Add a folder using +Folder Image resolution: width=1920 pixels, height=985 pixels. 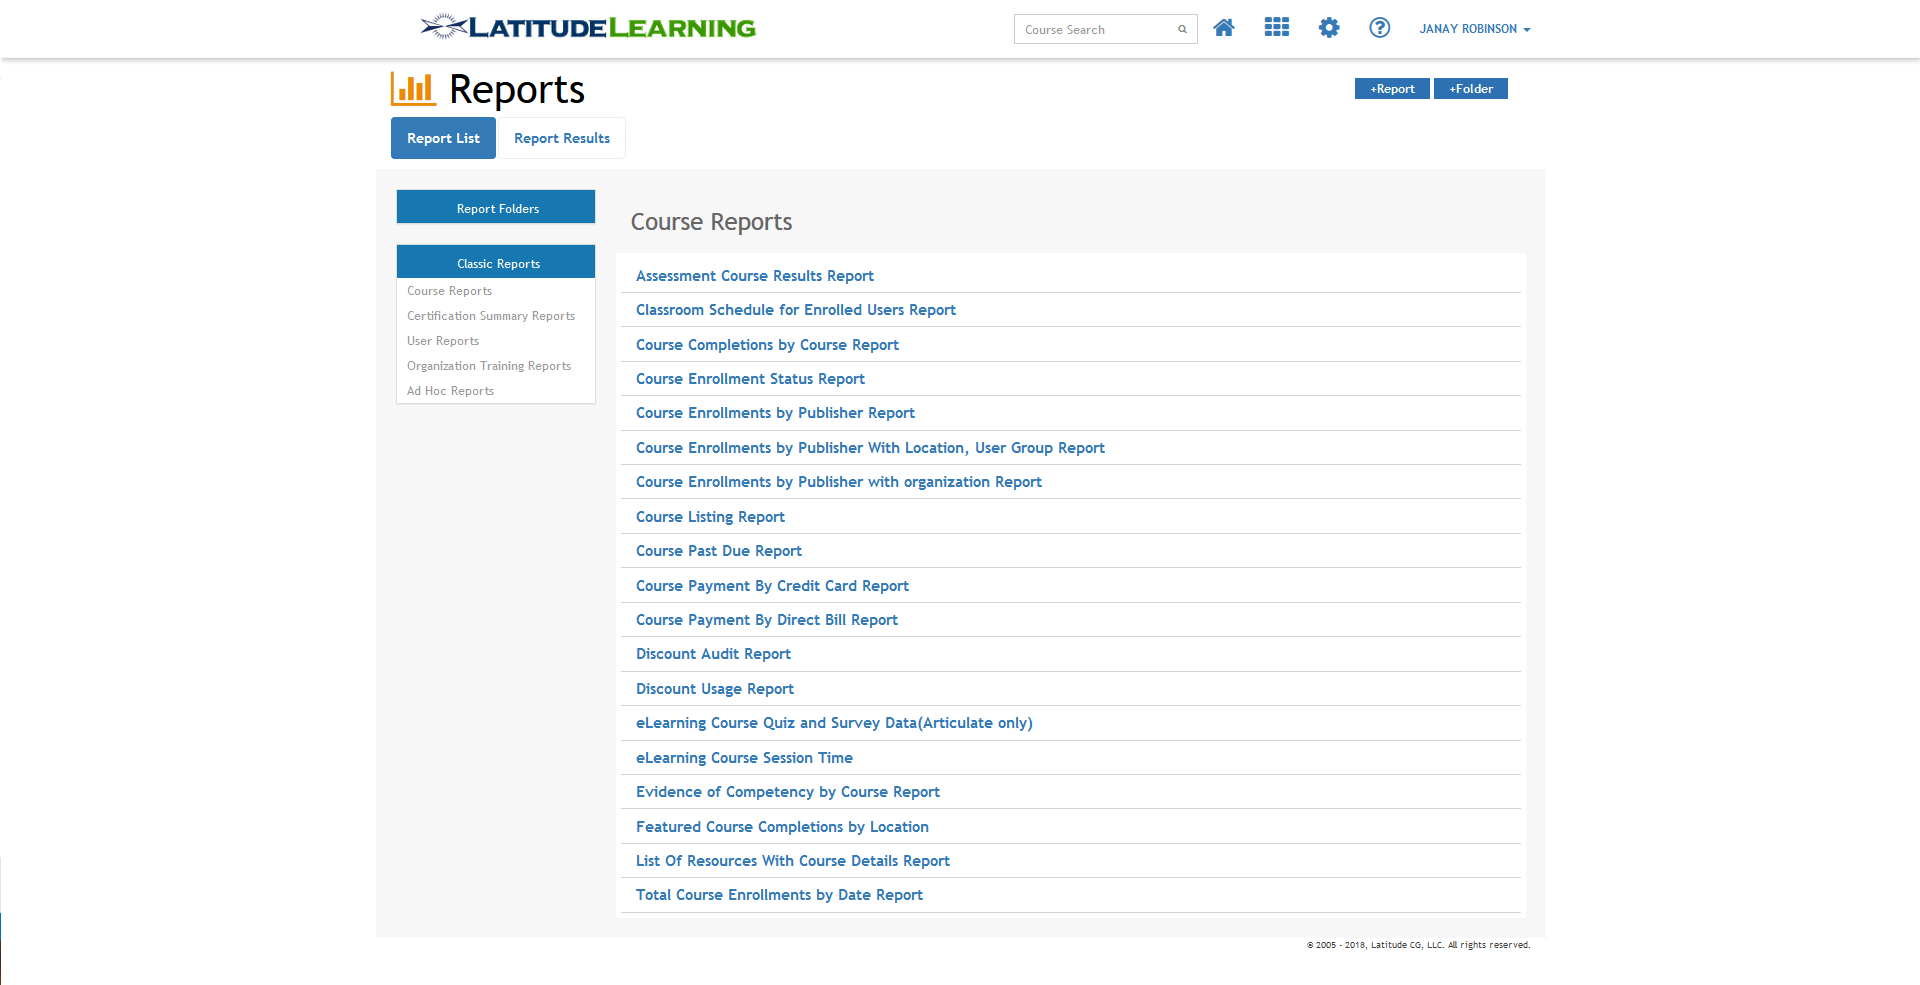tap(1470, 88)
